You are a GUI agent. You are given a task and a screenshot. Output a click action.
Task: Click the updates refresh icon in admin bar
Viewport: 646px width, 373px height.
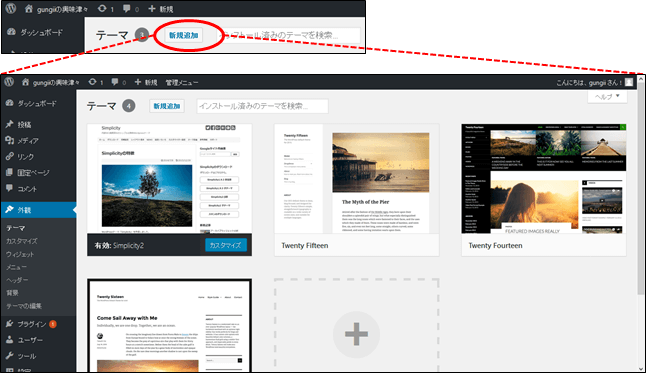(93, 82)
